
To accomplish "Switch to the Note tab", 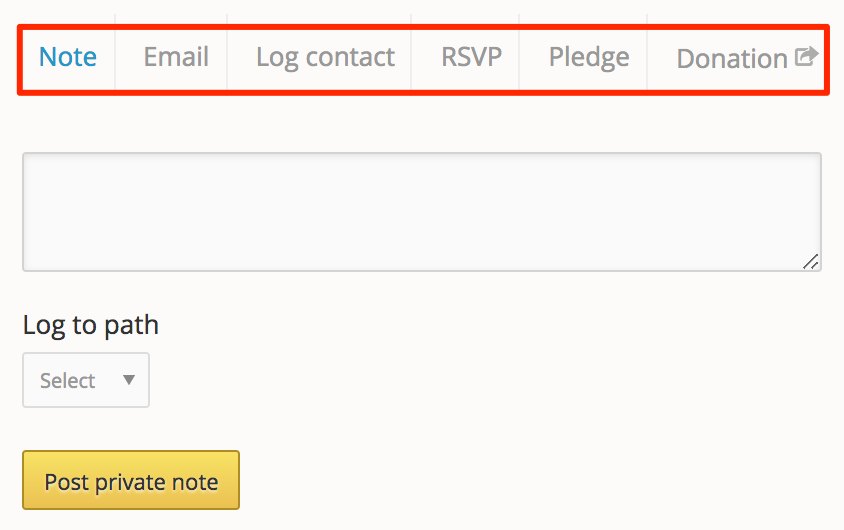I will tap(68, 57).
